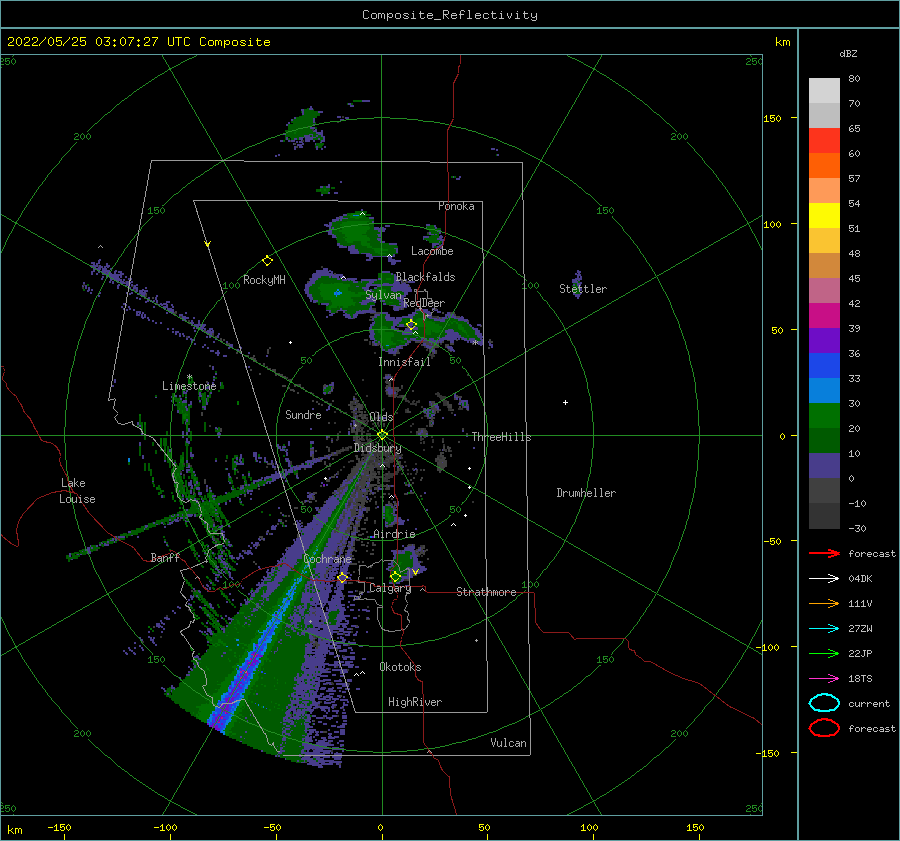The height and width of the screenshot is (841, 900).
Task: Select the orange 111V arrow icon
Action: 824,603
